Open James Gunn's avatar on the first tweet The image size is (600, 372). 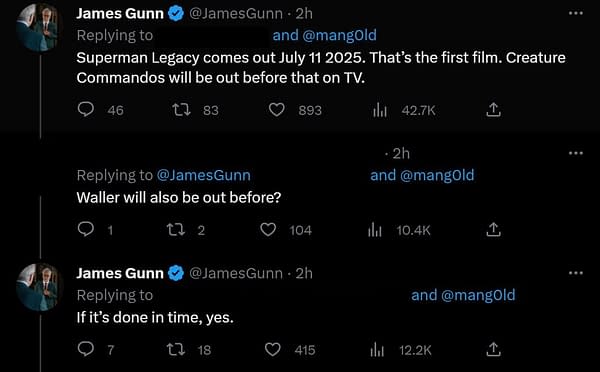(38, 28)
